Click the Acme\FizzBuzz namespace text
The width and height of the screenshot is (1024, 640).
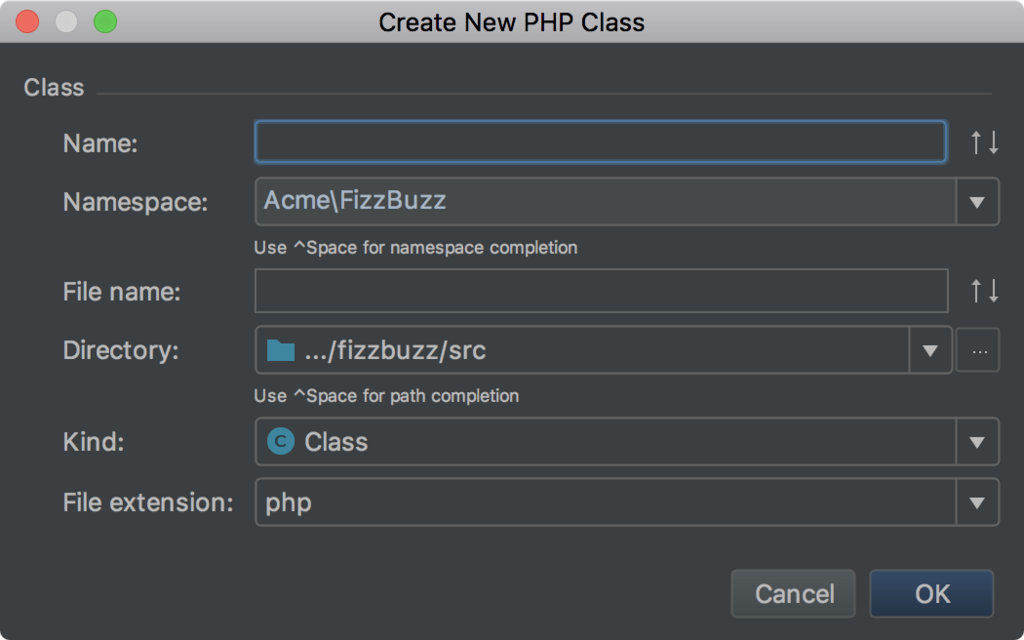tap(355, 201)
